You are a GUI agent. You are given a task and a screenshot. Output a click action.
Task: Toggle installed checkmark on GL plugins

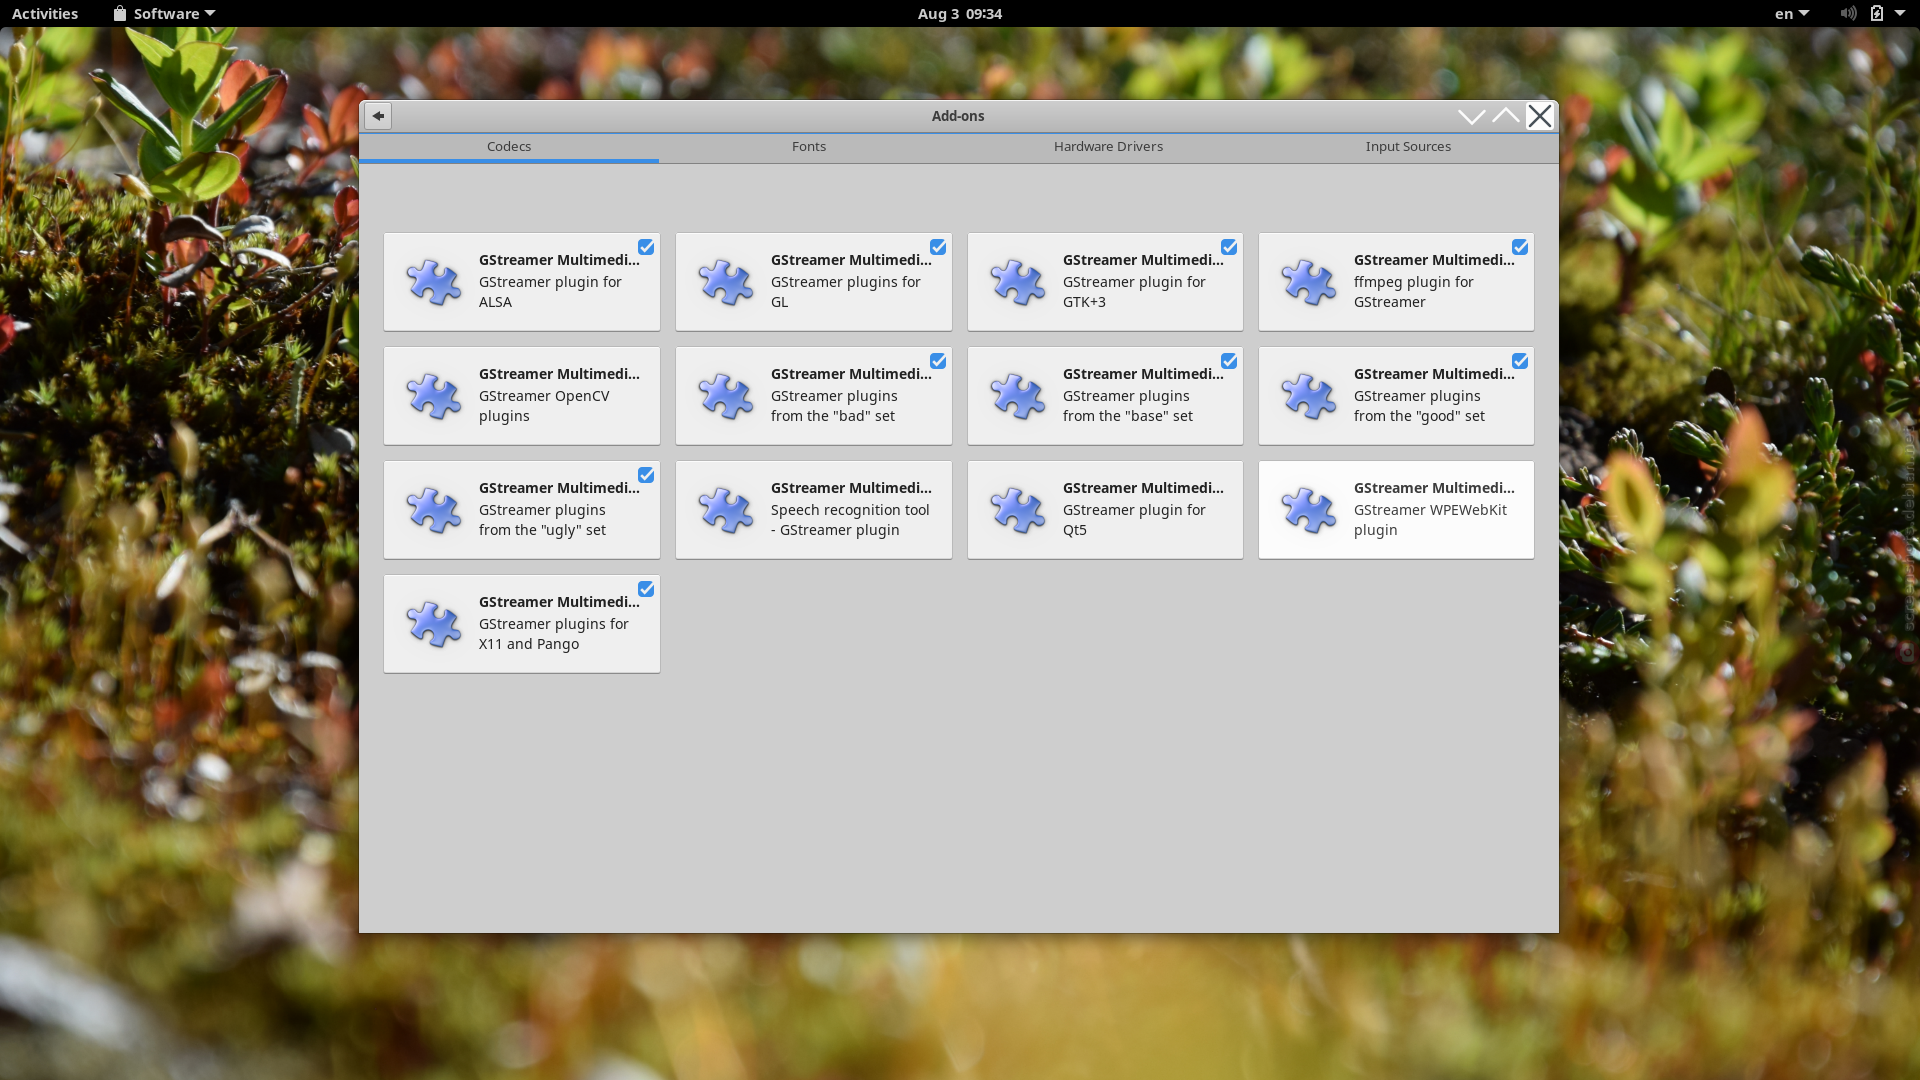[x=938, y=247]
